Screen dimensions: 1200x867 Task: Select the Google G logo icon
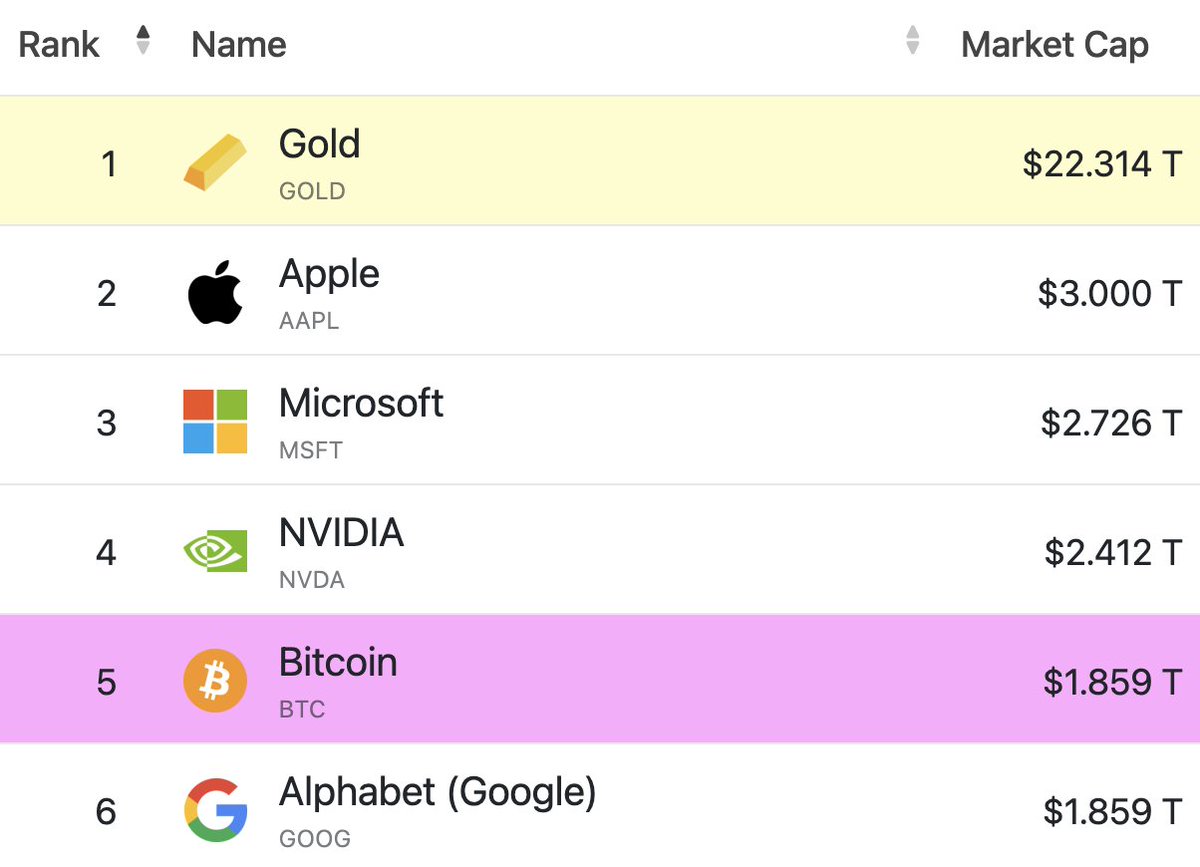coord(213,810)
